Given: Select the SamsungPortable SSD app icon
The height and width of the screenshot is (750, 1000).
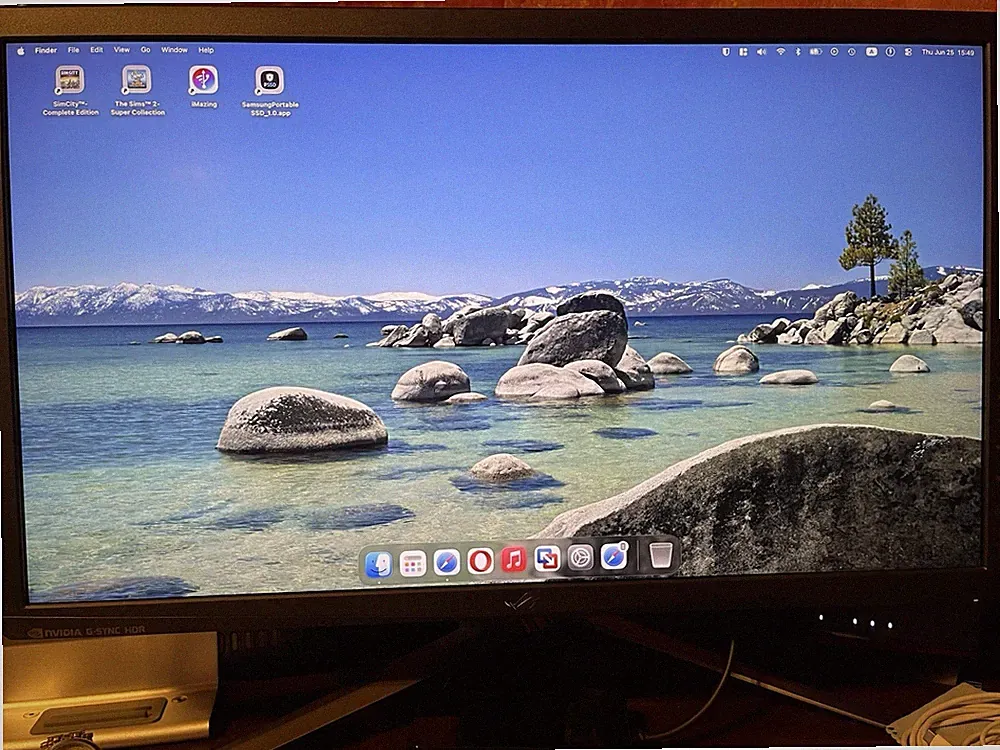Looking at the screenshot, I should 270,80.
